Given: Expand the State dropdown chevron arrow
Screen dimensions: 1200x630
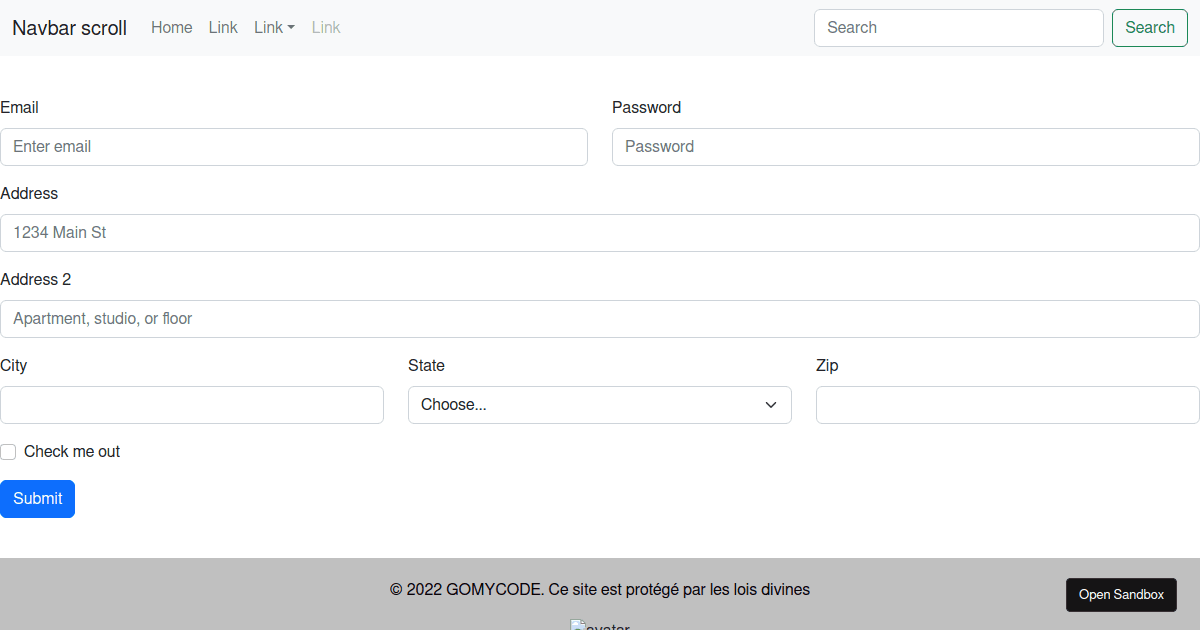Looking at the screenshot, I should coord(771,404).
